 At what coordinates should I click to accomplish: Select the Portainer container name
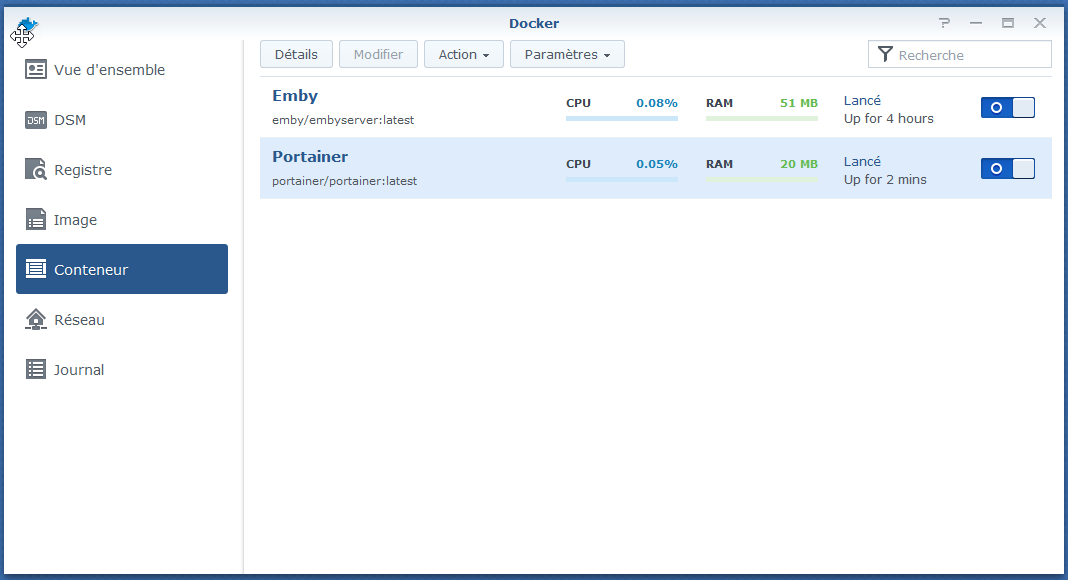click(x=310, y=157)
